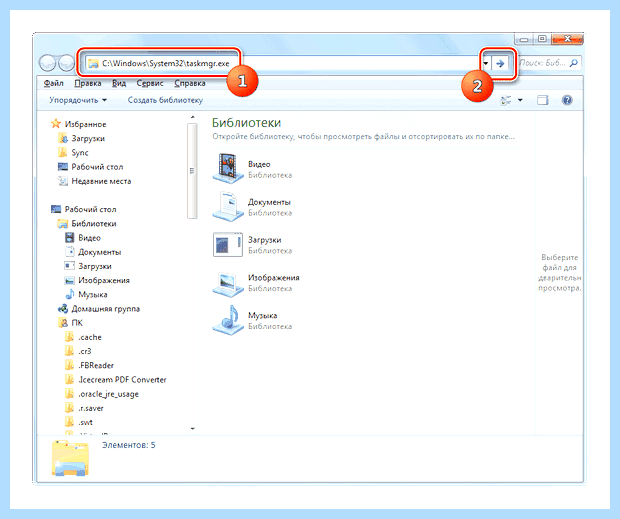Open the address bar history dropdown arrow
This screenshot has height=519, width=620.
[x=486, y=63]
